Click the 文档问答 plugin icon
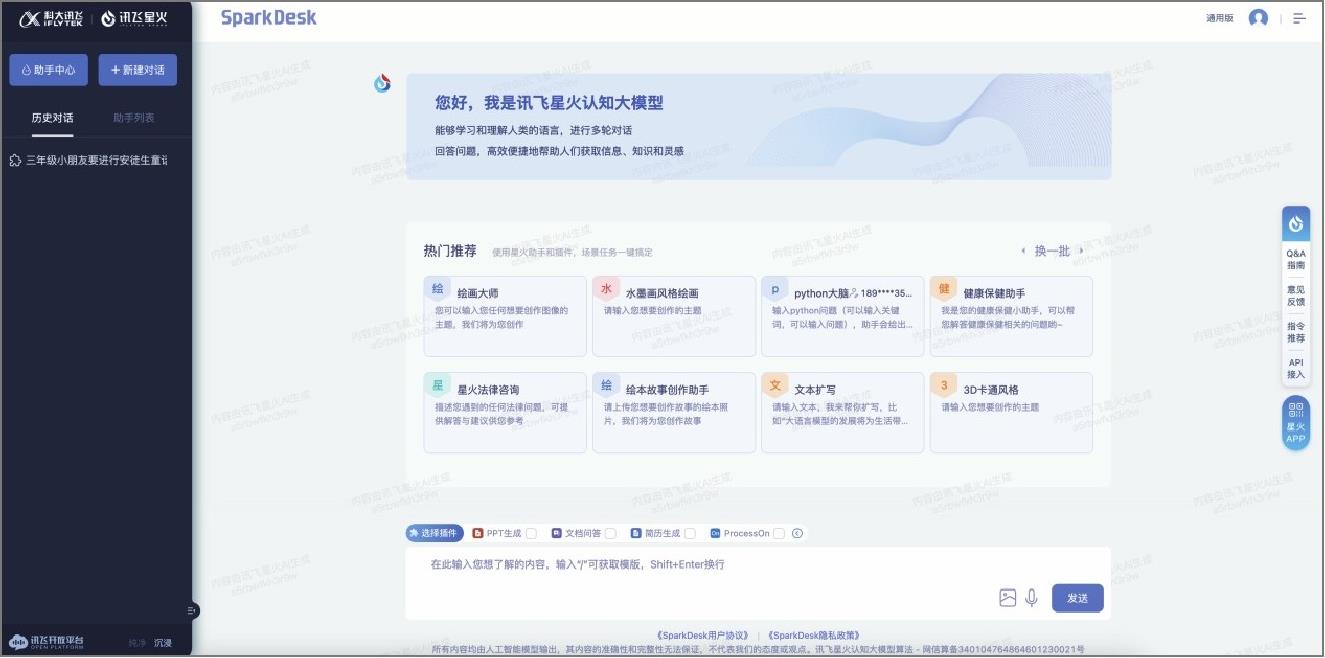The width and height of the screenshot is (1325, 658). point(557,534)
